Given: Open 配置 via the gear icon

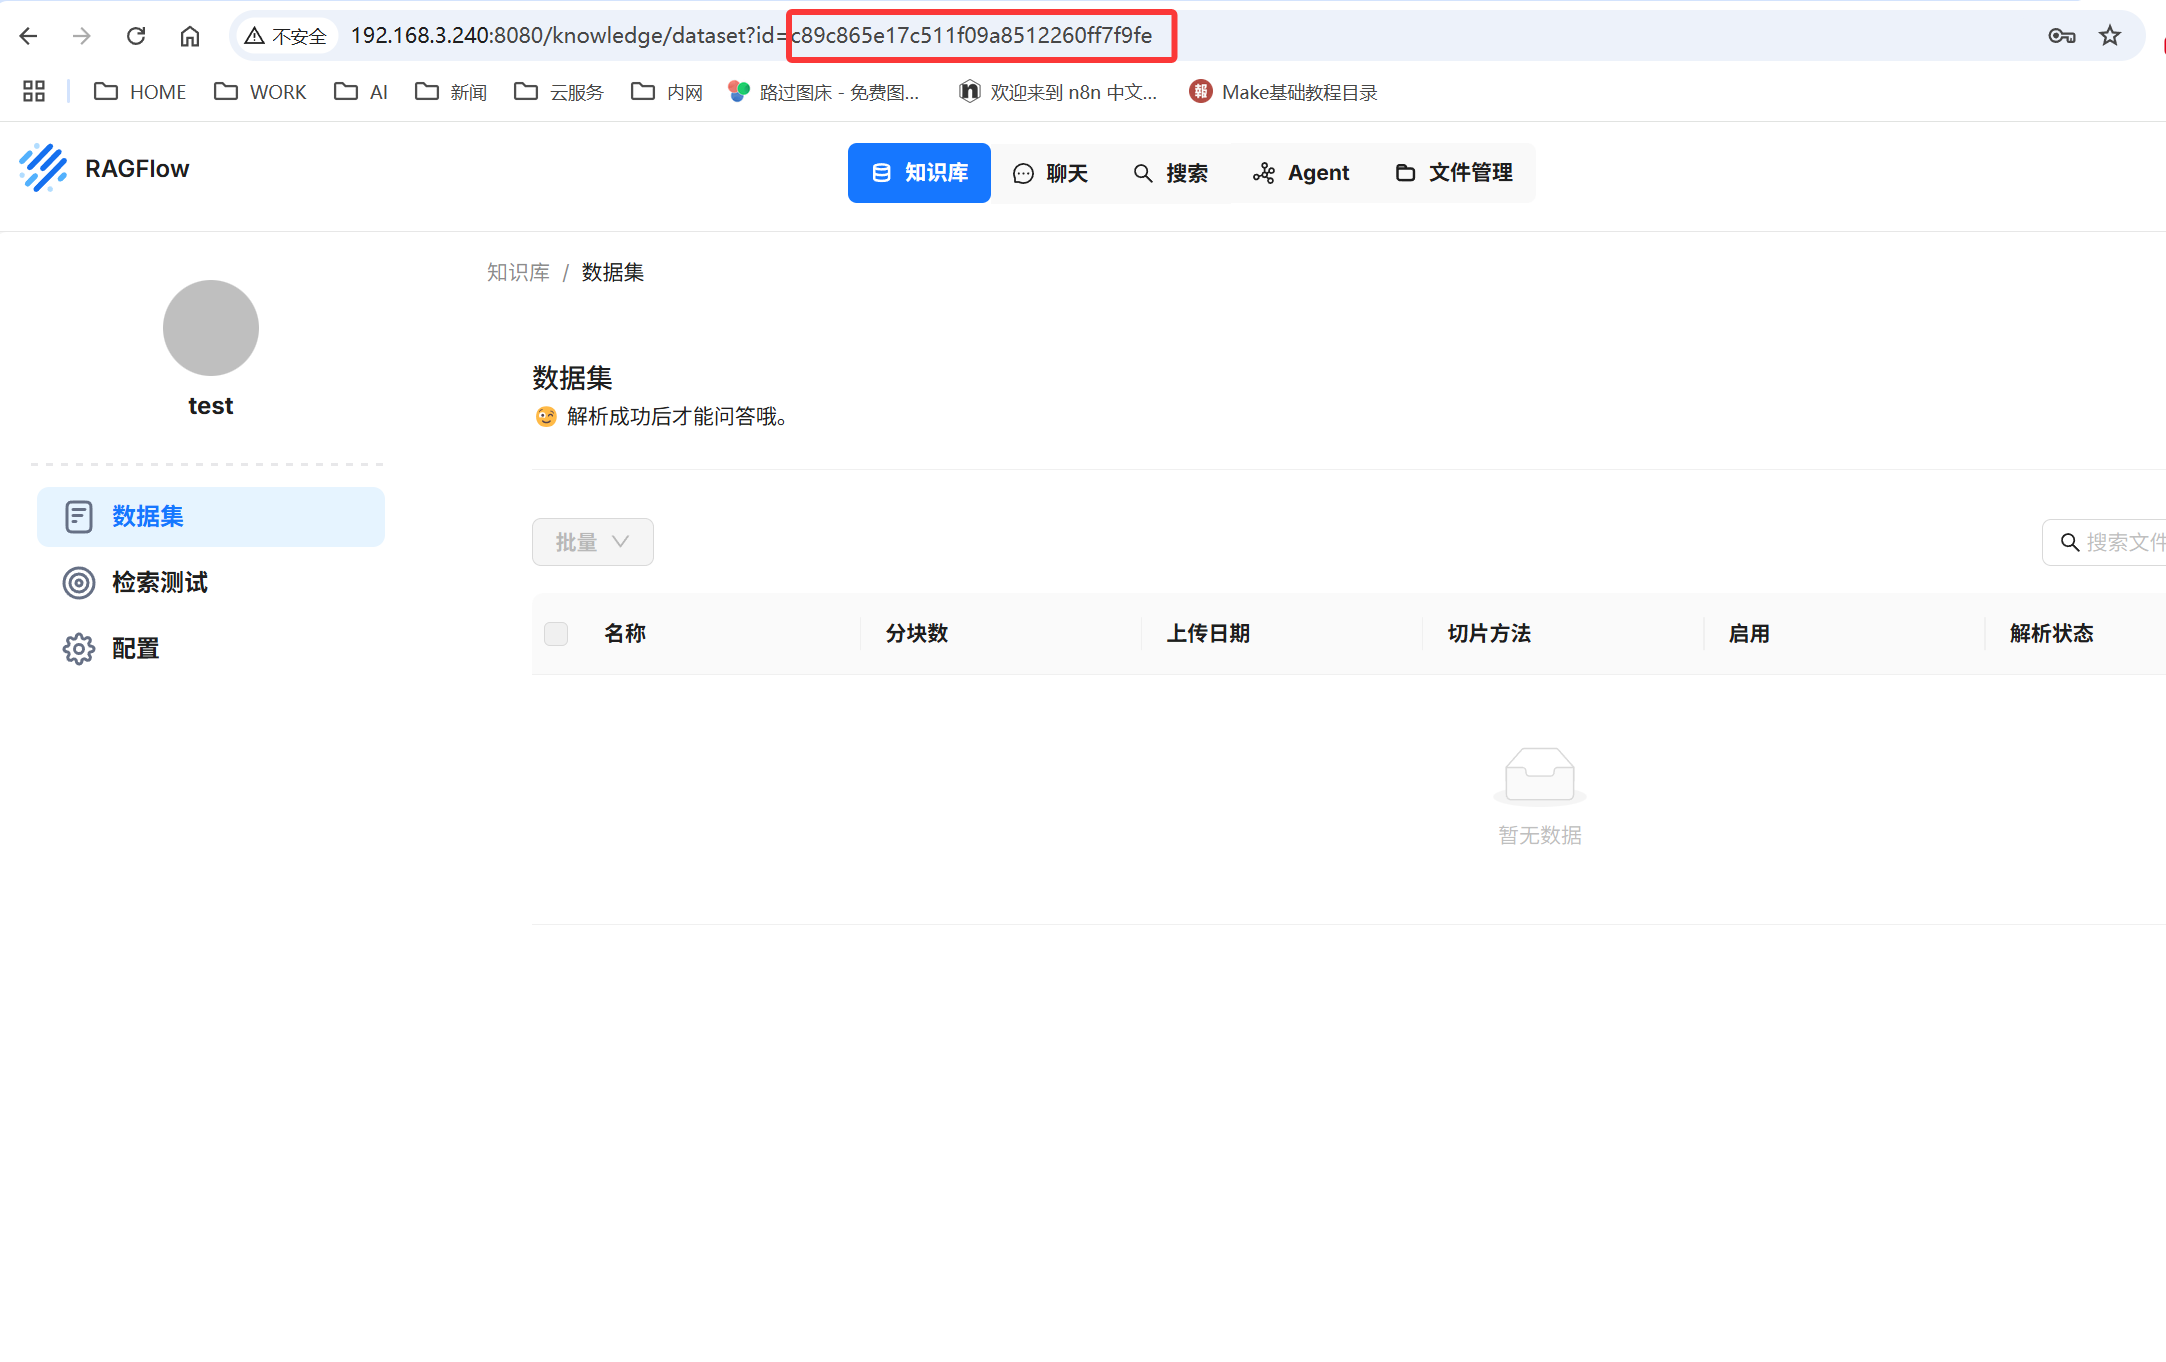Looking at the screenshot, I should (79, 648).
